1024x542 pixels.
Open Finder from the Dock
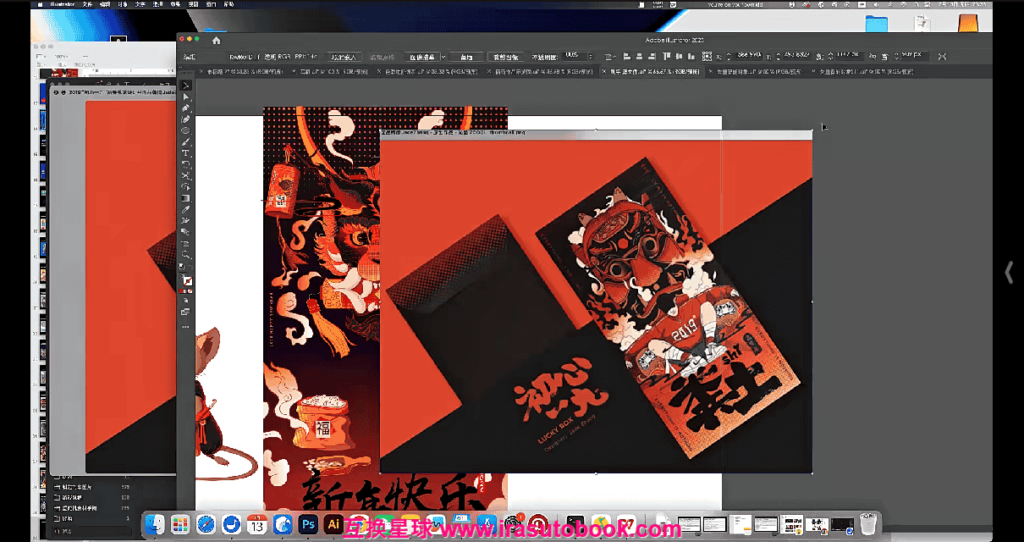155,524
